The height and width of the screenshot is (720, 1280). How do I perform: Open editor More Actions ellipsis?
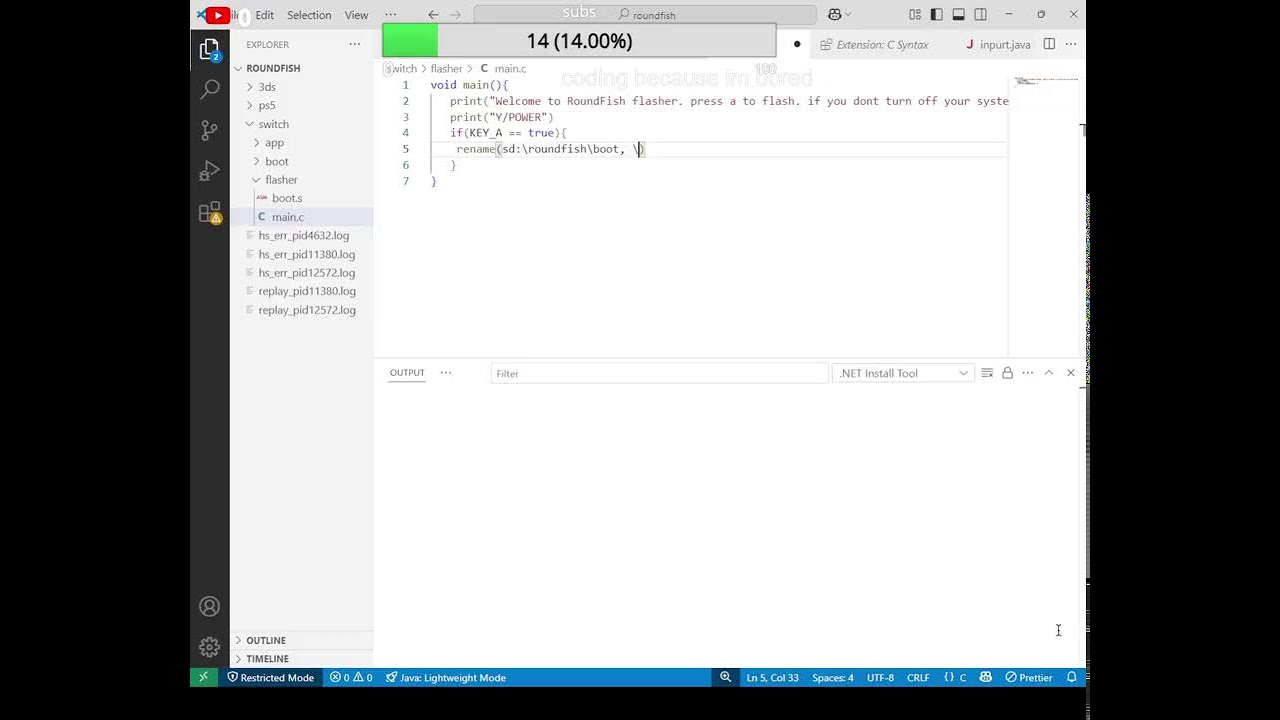(1071, 44)
